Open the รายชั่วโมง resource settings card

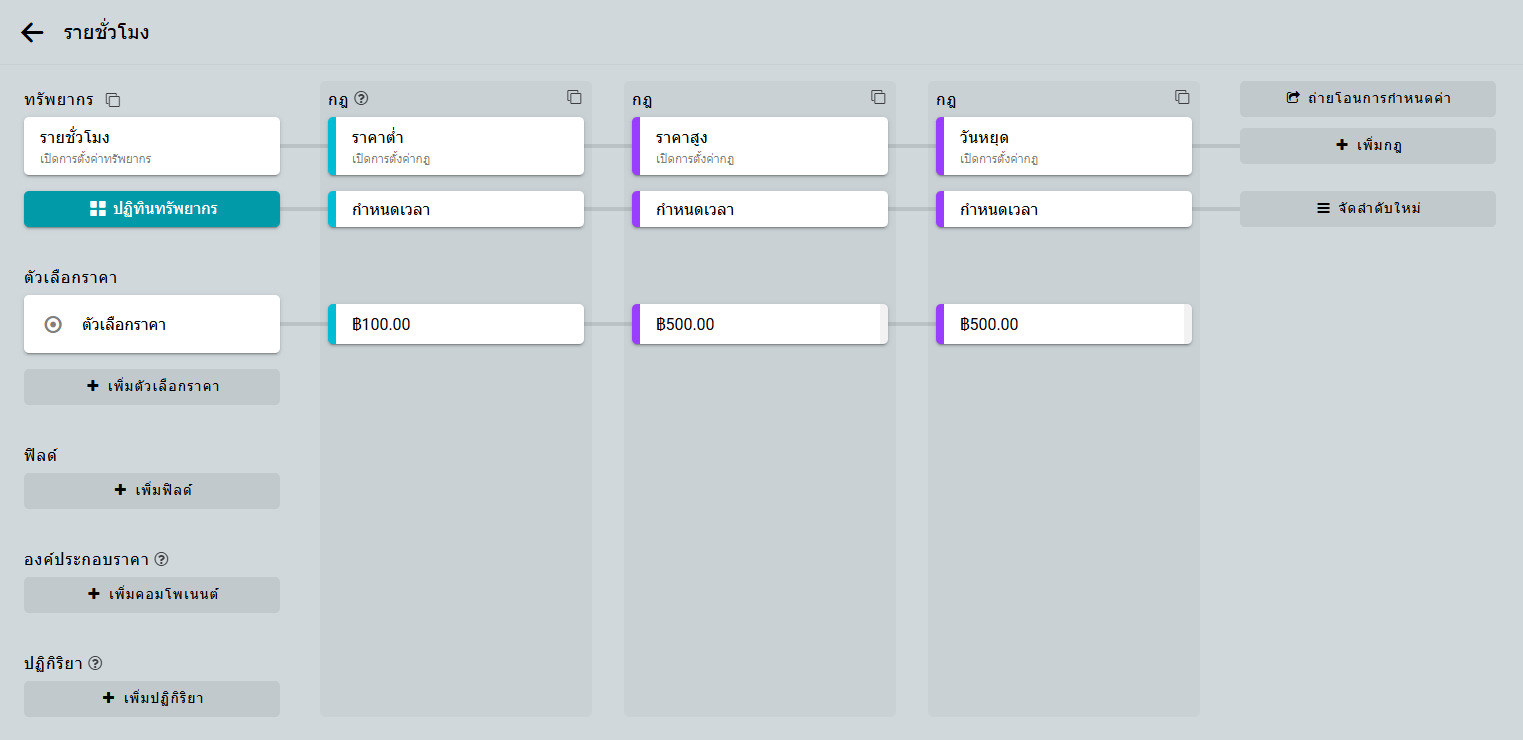tap(152, 146)
